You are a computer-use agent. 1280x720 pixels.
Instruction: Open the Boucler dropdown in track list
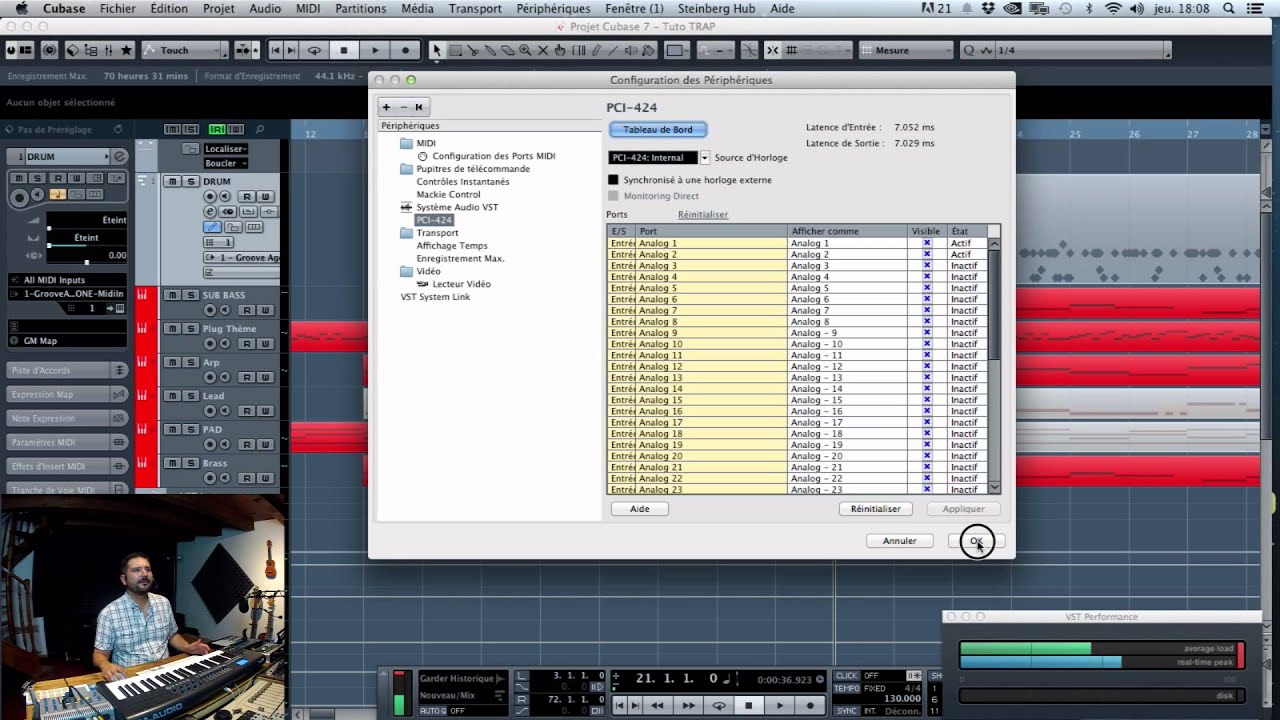pos(225,163)
